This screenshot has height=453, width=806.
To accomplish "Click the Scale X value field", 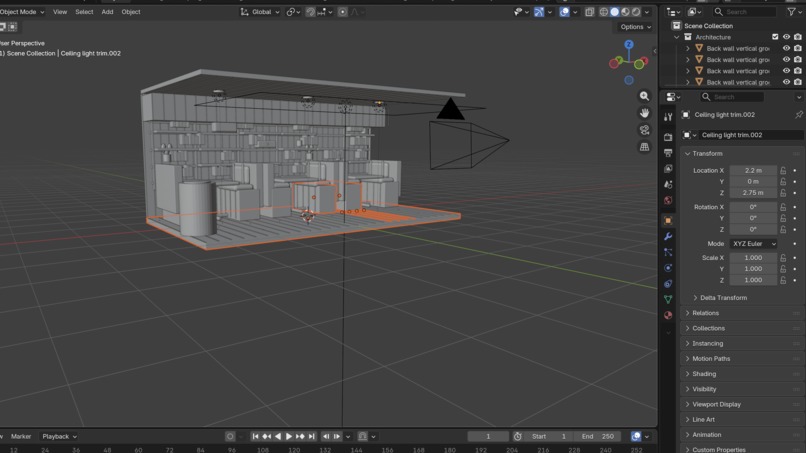I will point(753,258).
